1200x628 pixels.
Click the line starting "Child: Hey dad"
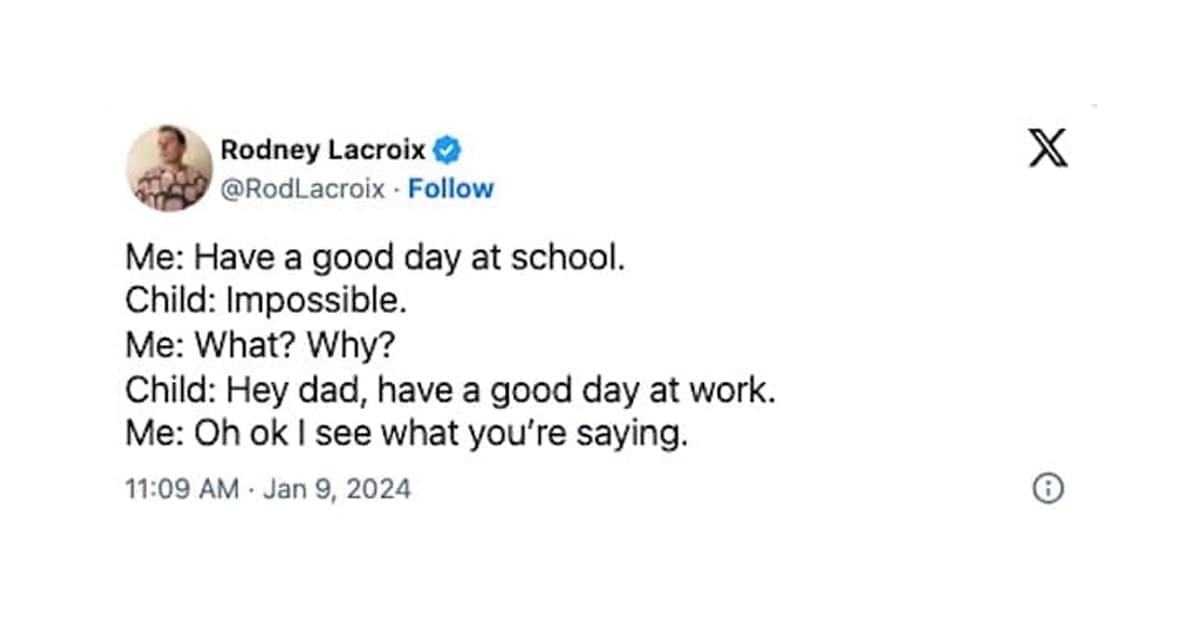[450, 390]
